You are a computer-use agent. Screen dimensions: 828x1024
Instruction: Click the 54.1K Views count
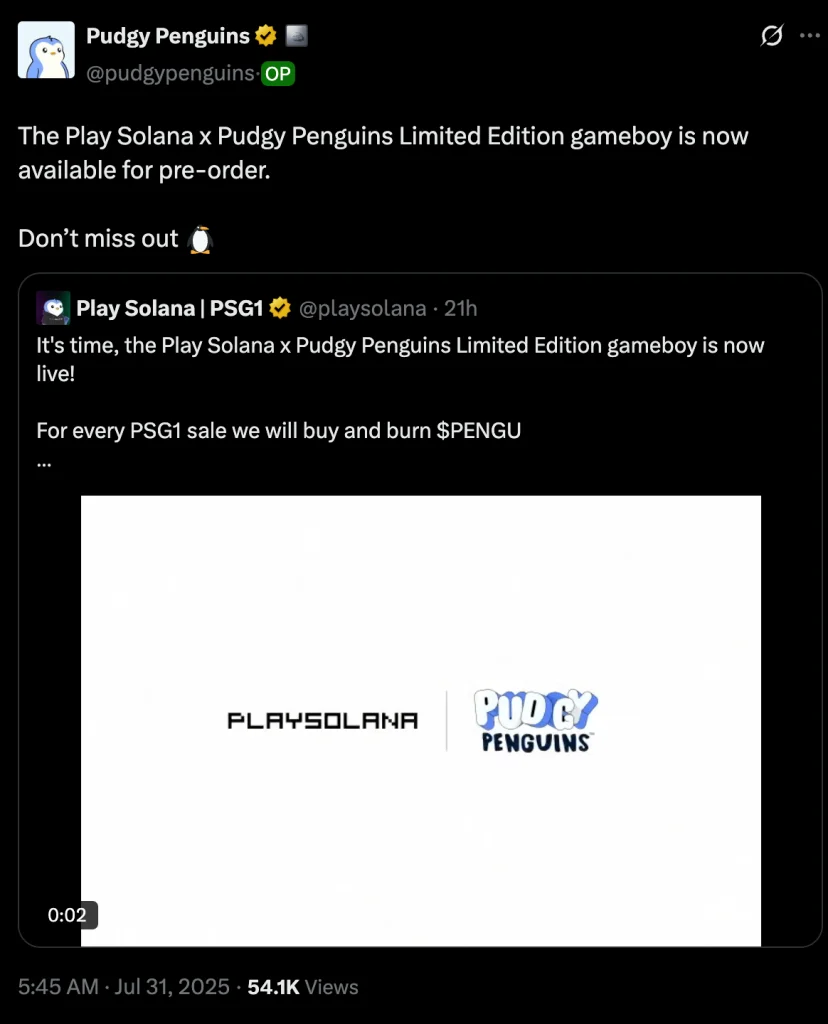tap(303, 986)
